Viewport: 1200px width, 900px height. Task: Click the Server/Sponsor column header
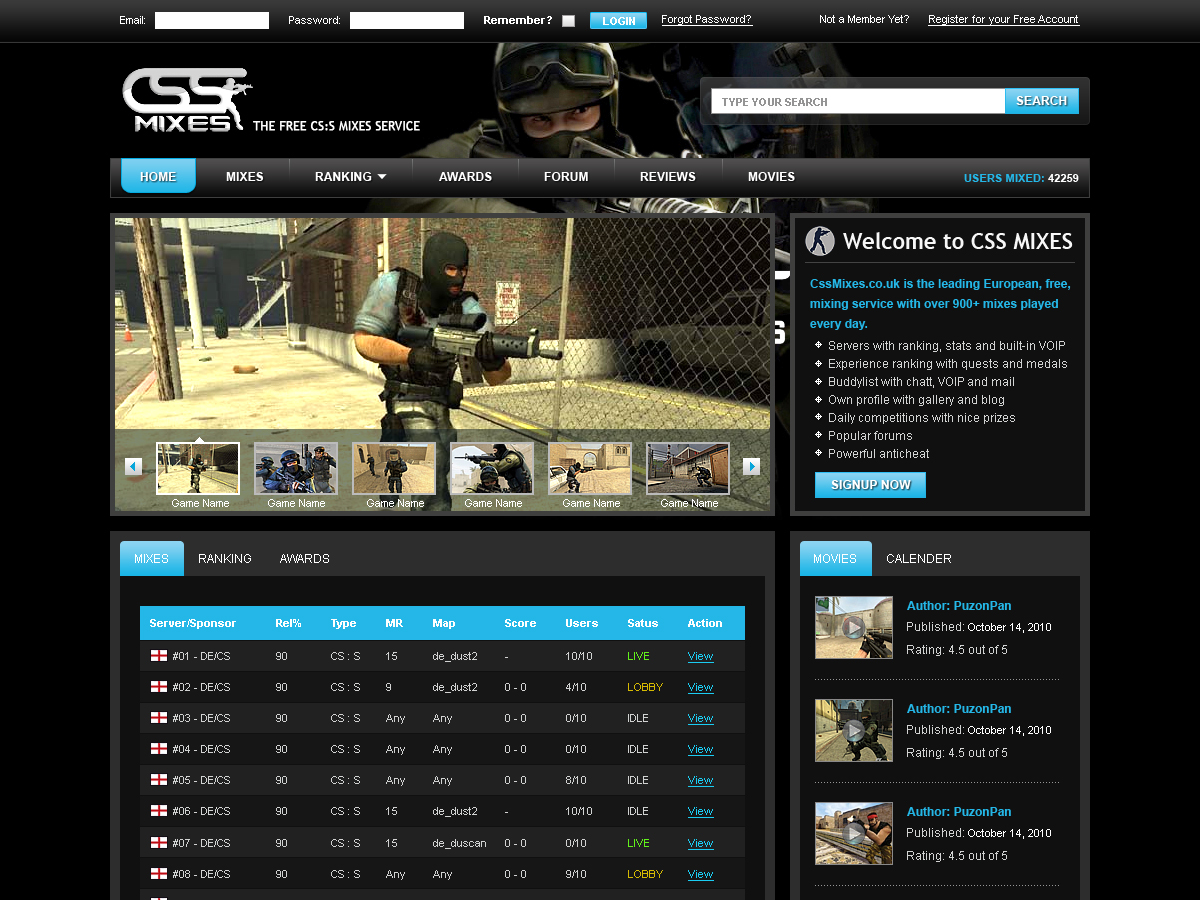tap(193, 623)
